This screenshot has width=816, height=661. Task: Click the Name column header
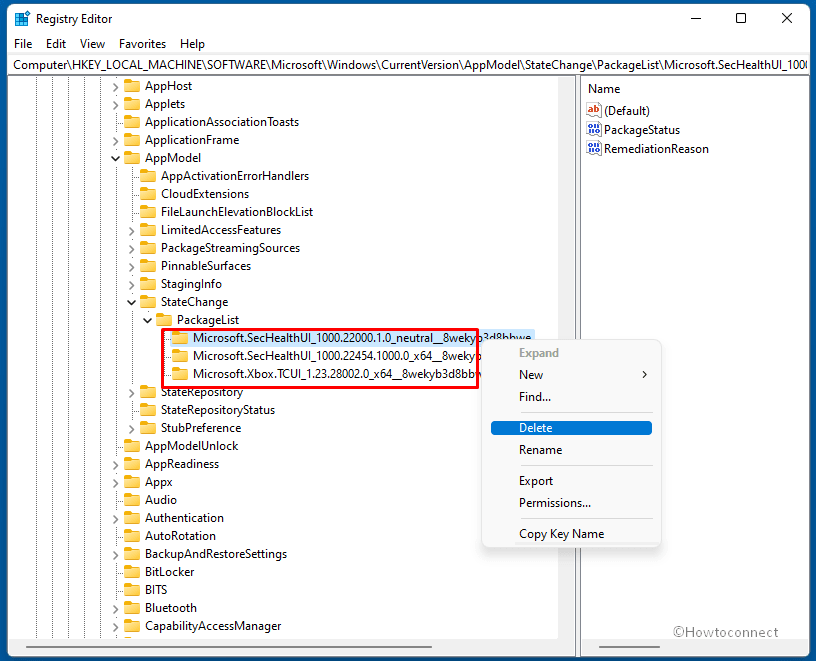[x=604, y=89]
